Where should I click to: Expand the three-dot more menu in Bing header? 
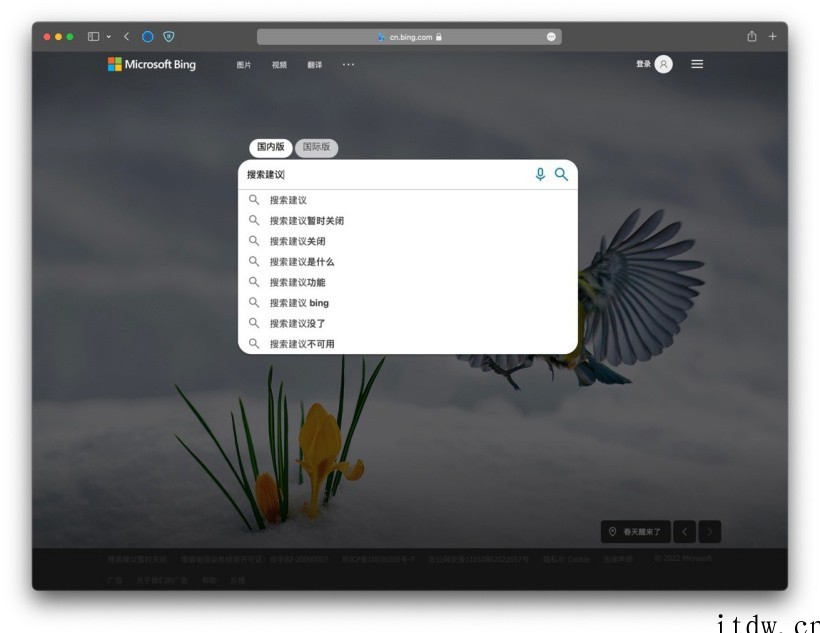point(348,64)
